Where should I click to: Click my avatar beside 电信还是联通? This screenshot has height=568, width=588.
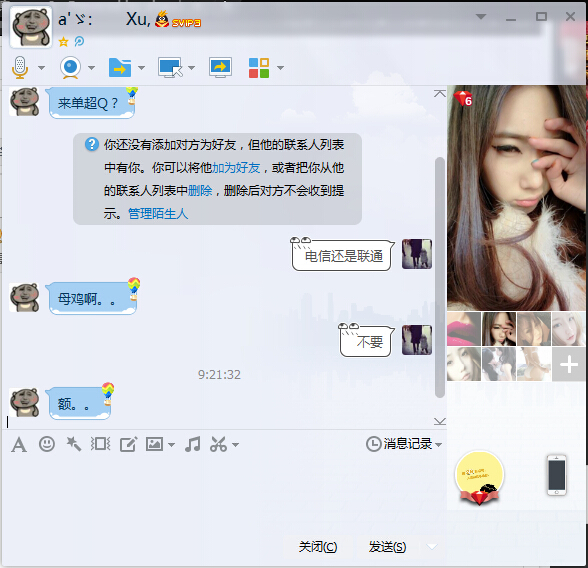coord(417,254)
